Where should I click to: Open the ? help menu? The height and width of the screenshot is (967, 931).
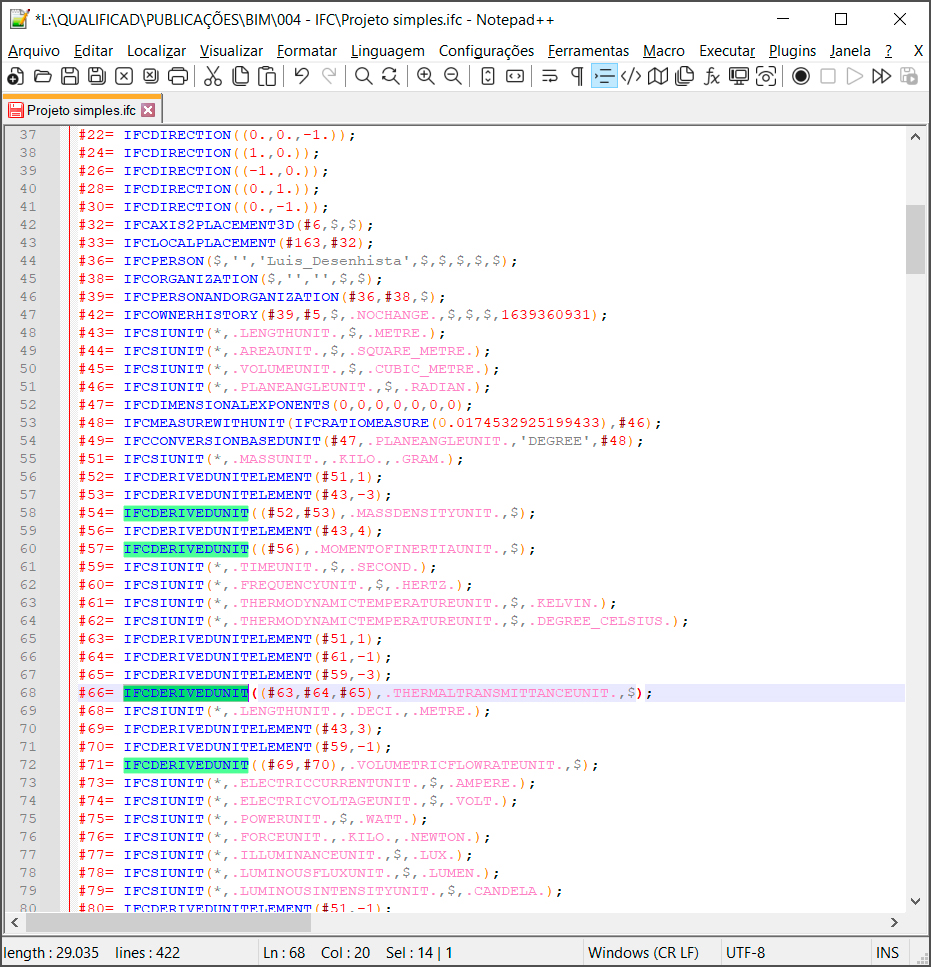[x=888, y=51]
